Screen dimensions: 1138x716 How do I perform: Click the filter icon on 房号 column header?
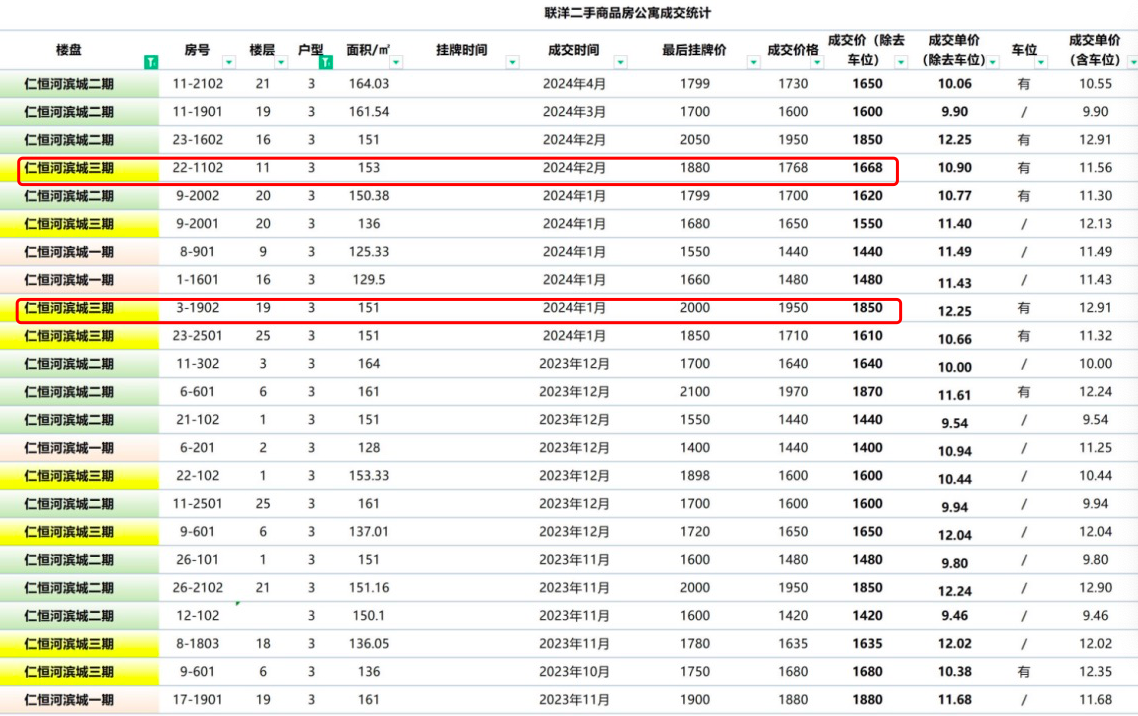pos(229,61)
